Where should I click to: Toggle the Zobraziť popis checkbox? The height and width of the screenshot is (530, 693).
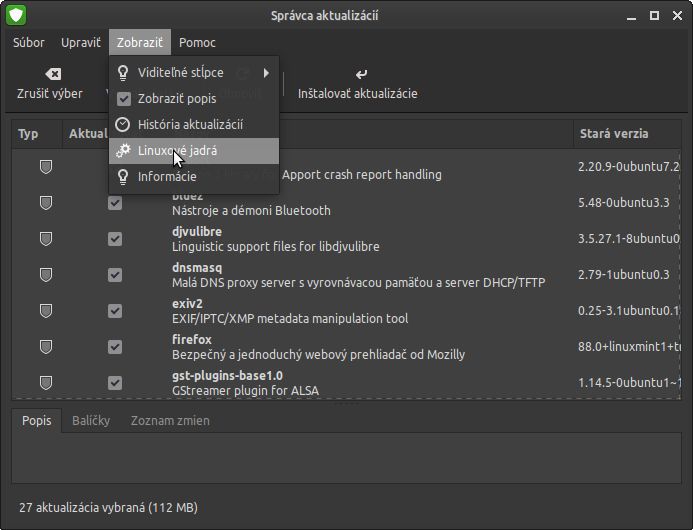tap(124, 98)
